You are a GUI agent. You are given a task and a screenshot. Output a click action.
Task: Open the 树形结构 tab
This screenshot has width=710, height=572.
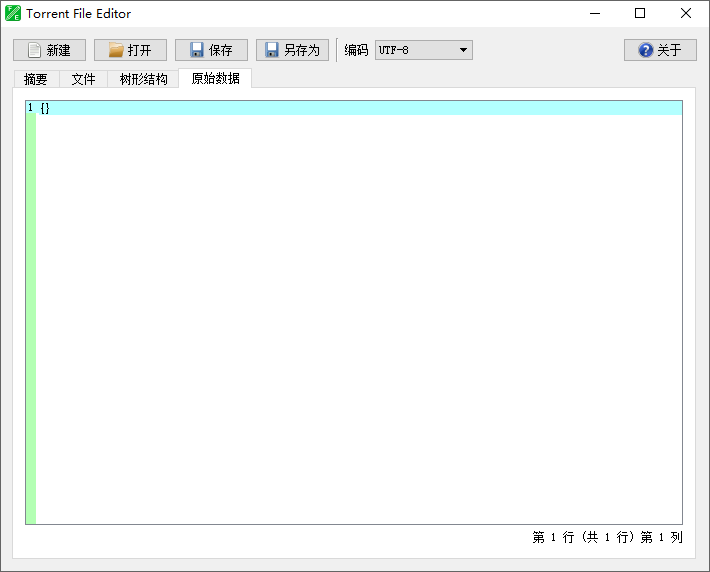pyautogui.click(x=144, y=79)
